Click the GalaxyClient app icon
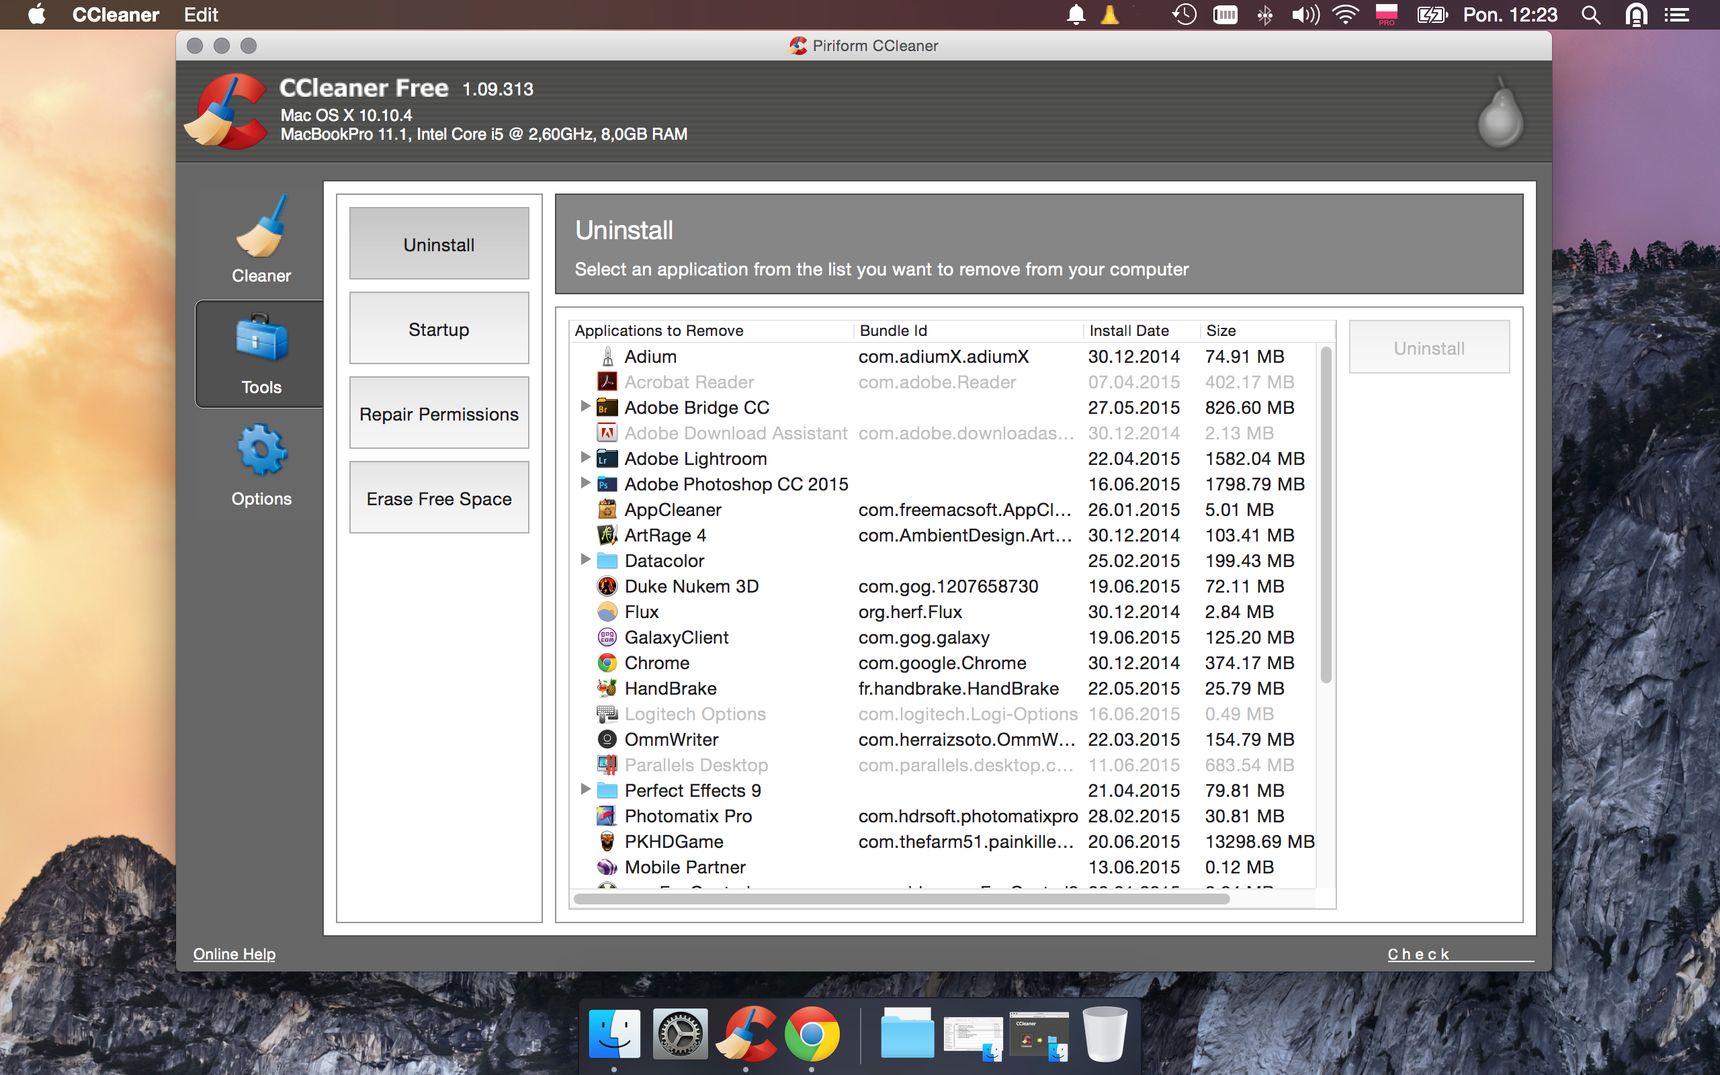Viewport: 1720px width, 1075px height. pyautogui.click(x=607, y=637)
